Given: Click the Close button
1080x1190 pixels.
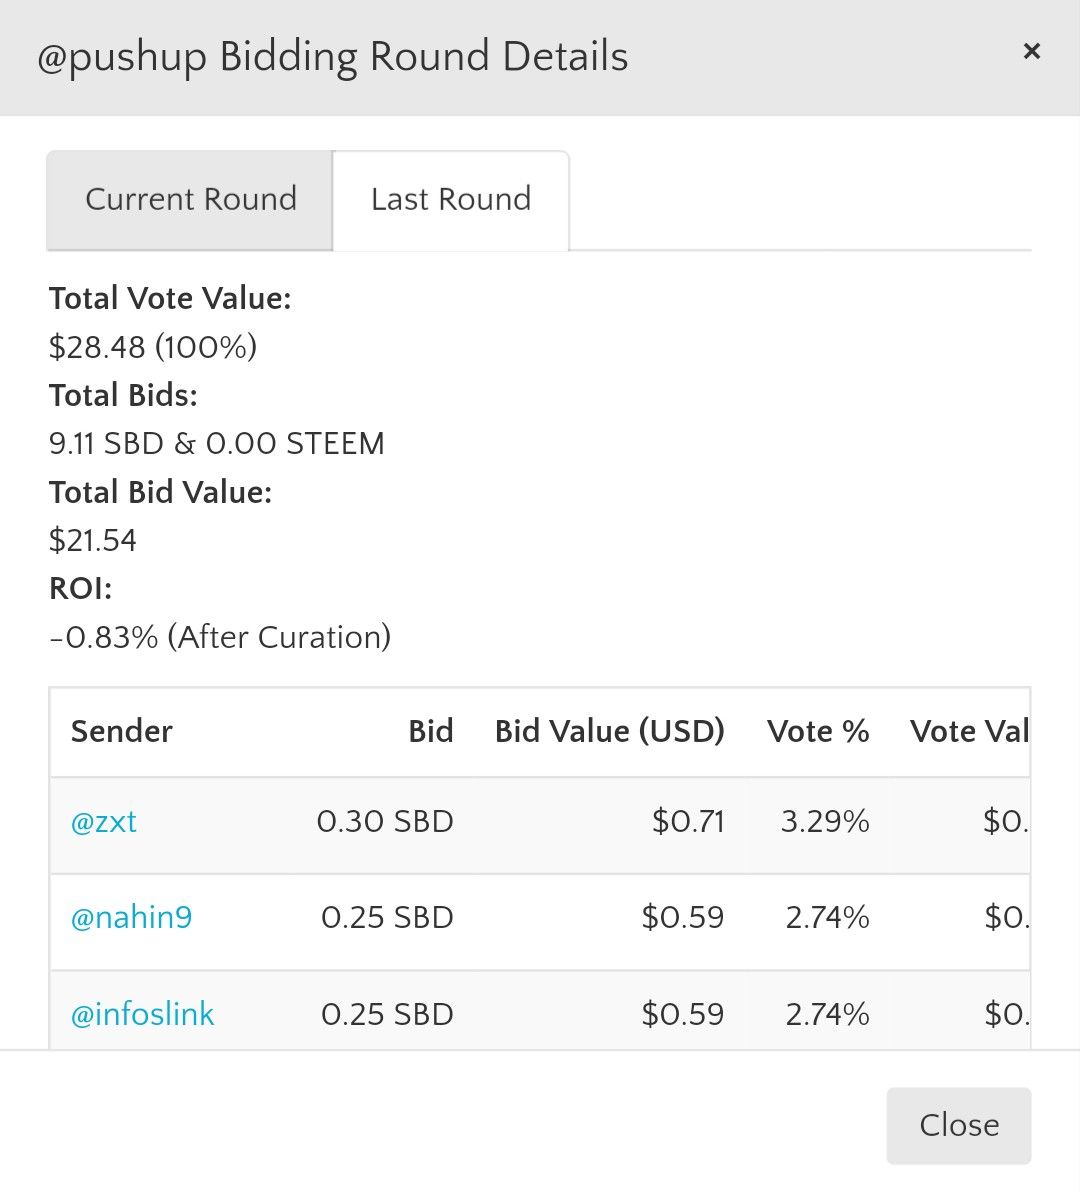Looking at the screenshot, I should [x=959, y=1125].
